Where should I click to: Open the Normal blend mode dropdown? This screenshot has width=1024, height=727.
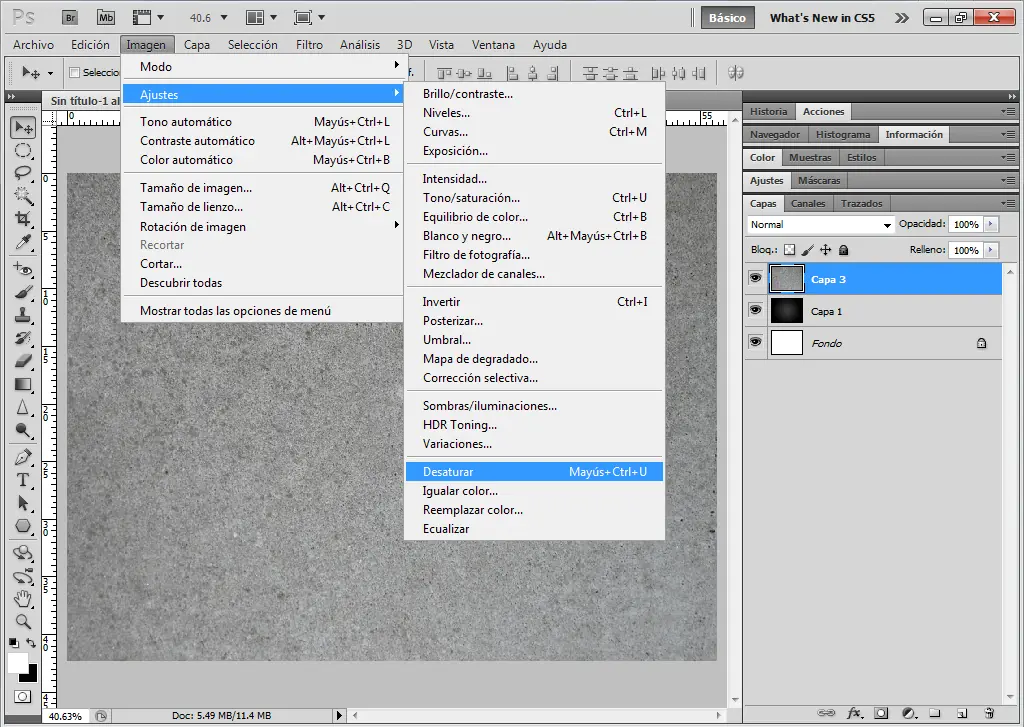[x=820, y=225]
